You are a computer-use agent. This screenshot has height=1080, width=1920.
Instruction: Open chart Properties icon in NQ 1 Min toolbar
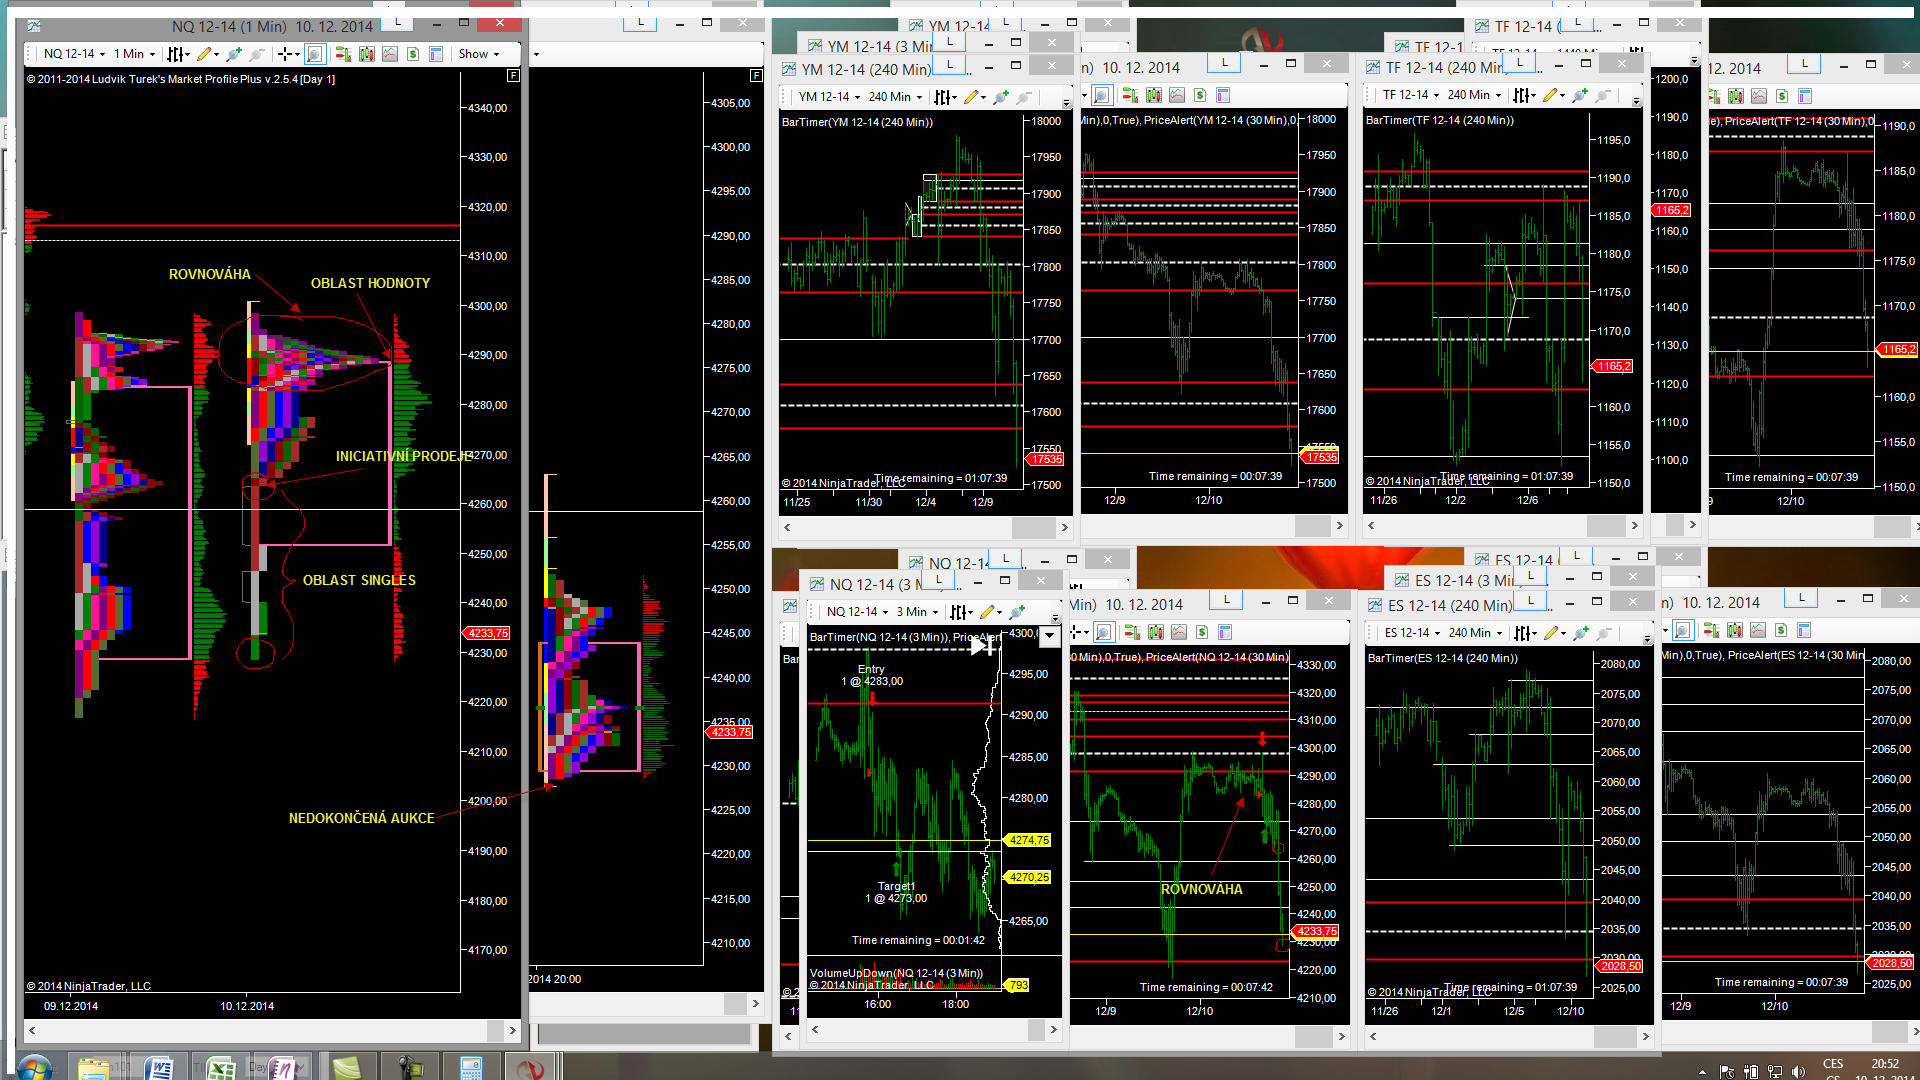coord(436,54)
